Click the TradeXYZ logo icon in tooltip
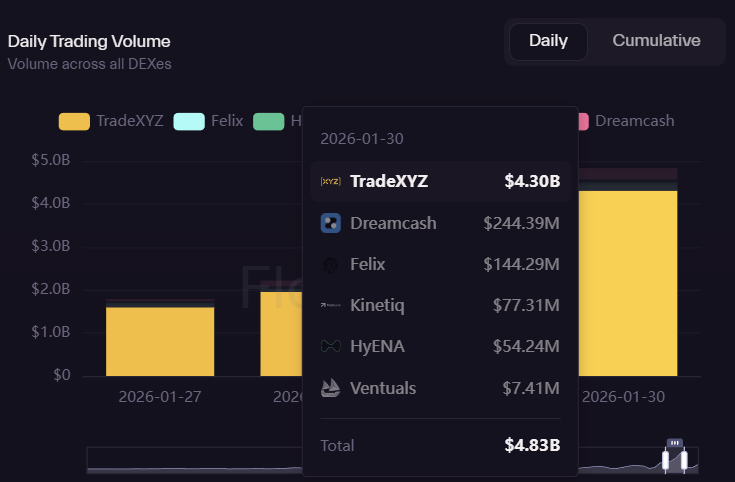The image size is (735, 482). [330, 182]
